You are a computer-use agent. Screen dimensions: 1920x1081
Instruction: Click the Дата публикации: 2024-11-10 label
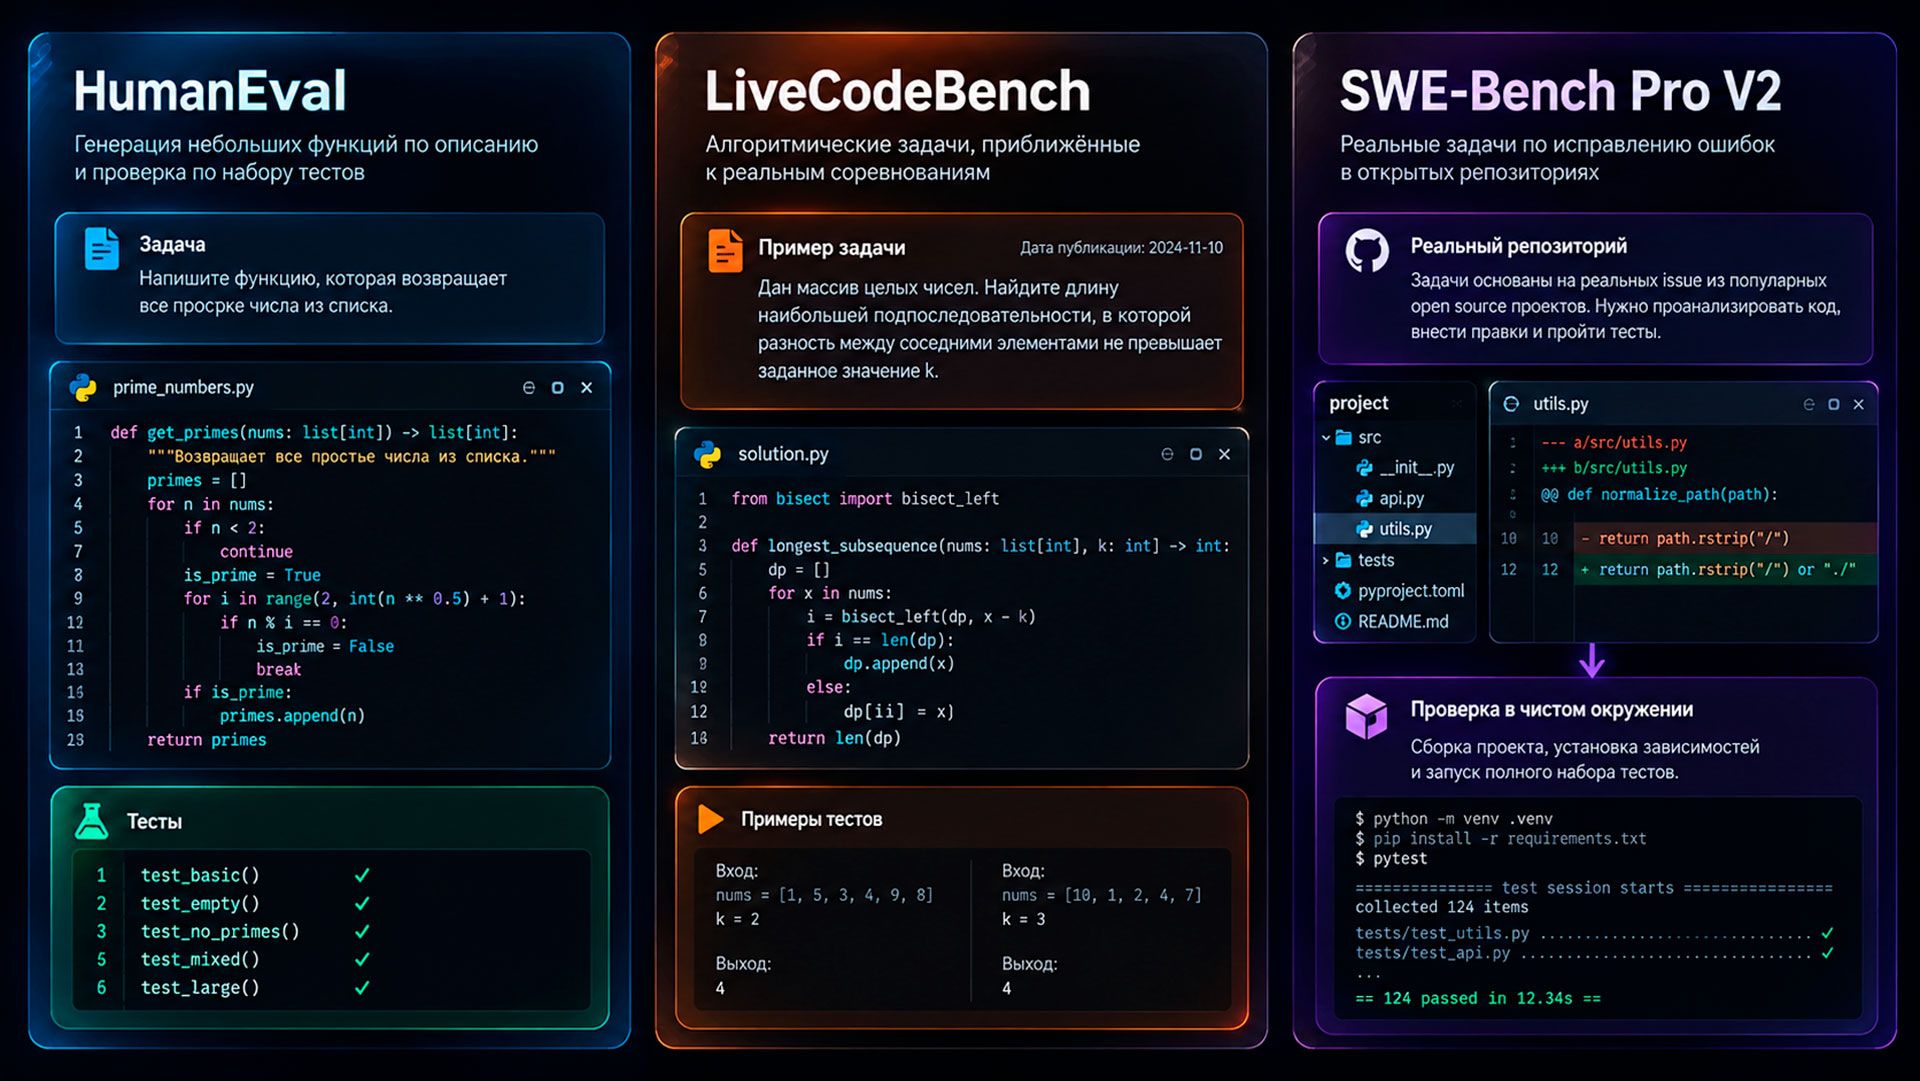click(1121, 248)
